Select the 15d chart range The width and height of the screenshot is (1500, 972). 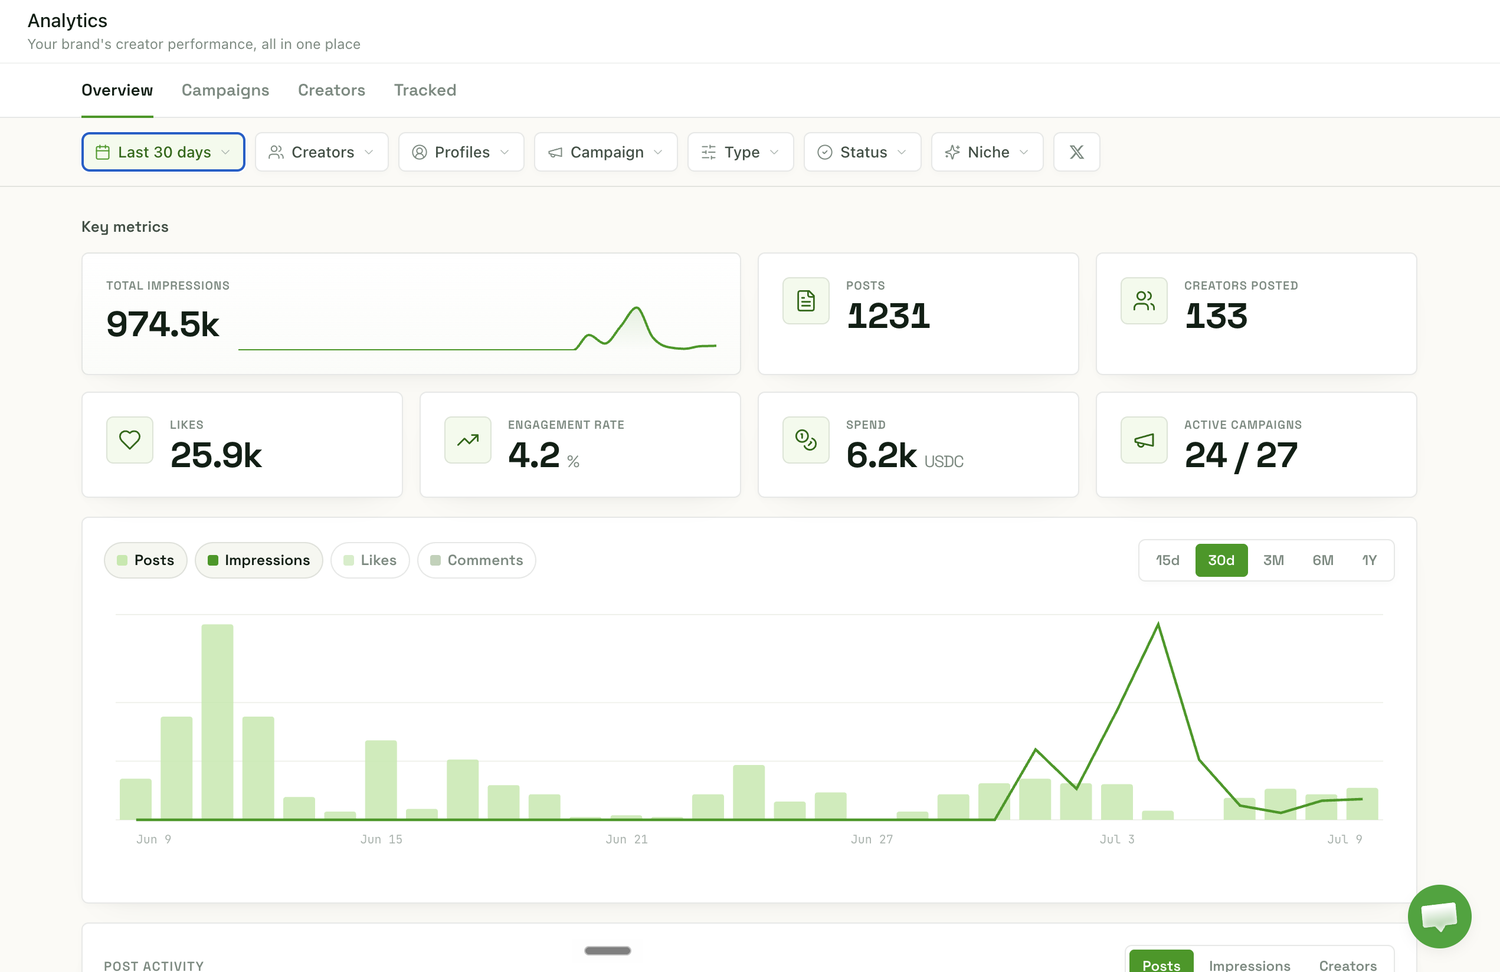(1168, 560)
